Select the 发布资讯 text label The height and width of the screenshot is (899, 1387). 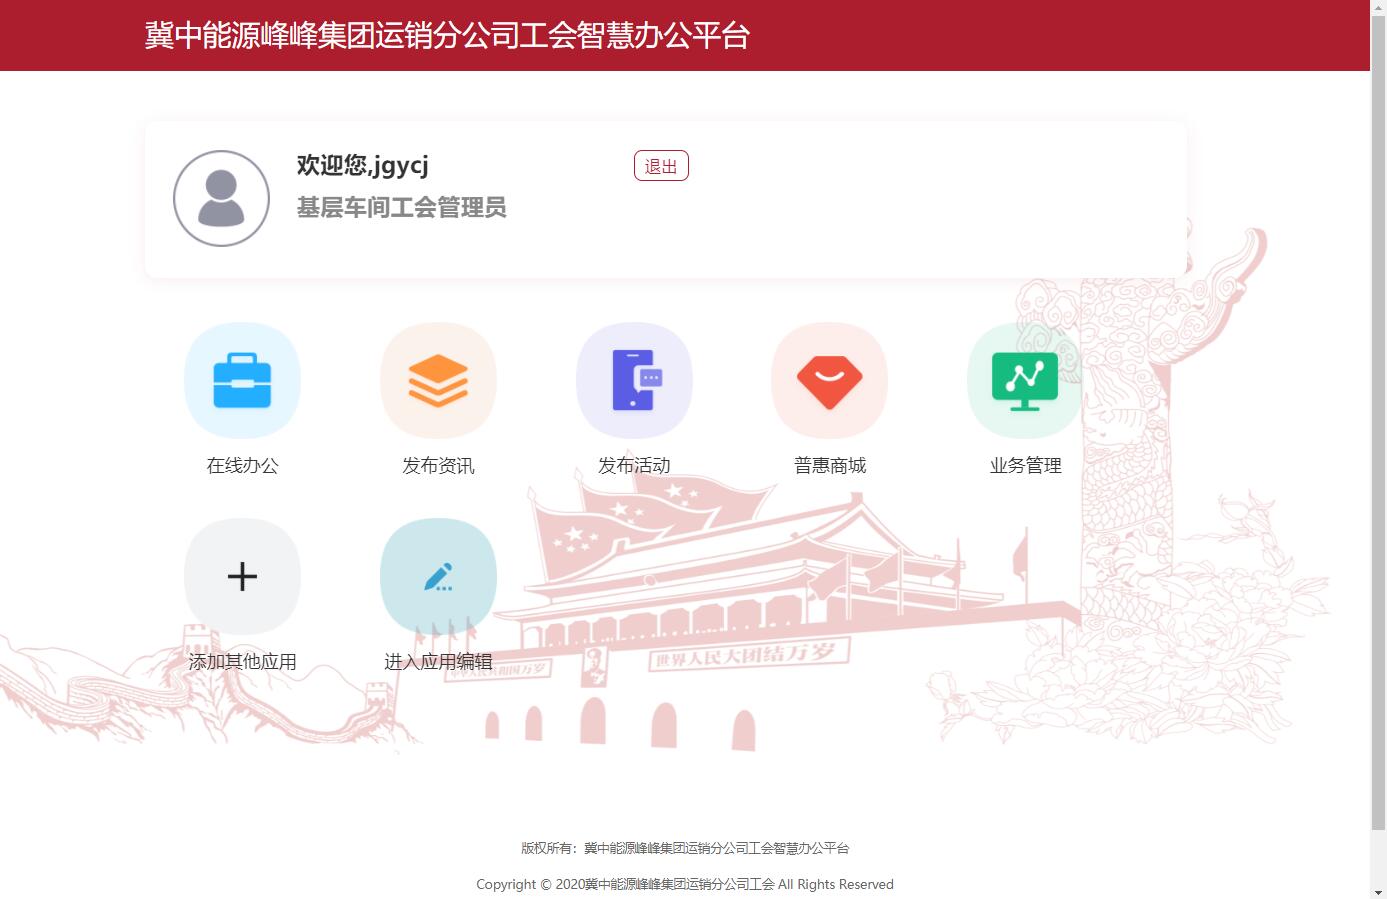[x=438, y=465]
